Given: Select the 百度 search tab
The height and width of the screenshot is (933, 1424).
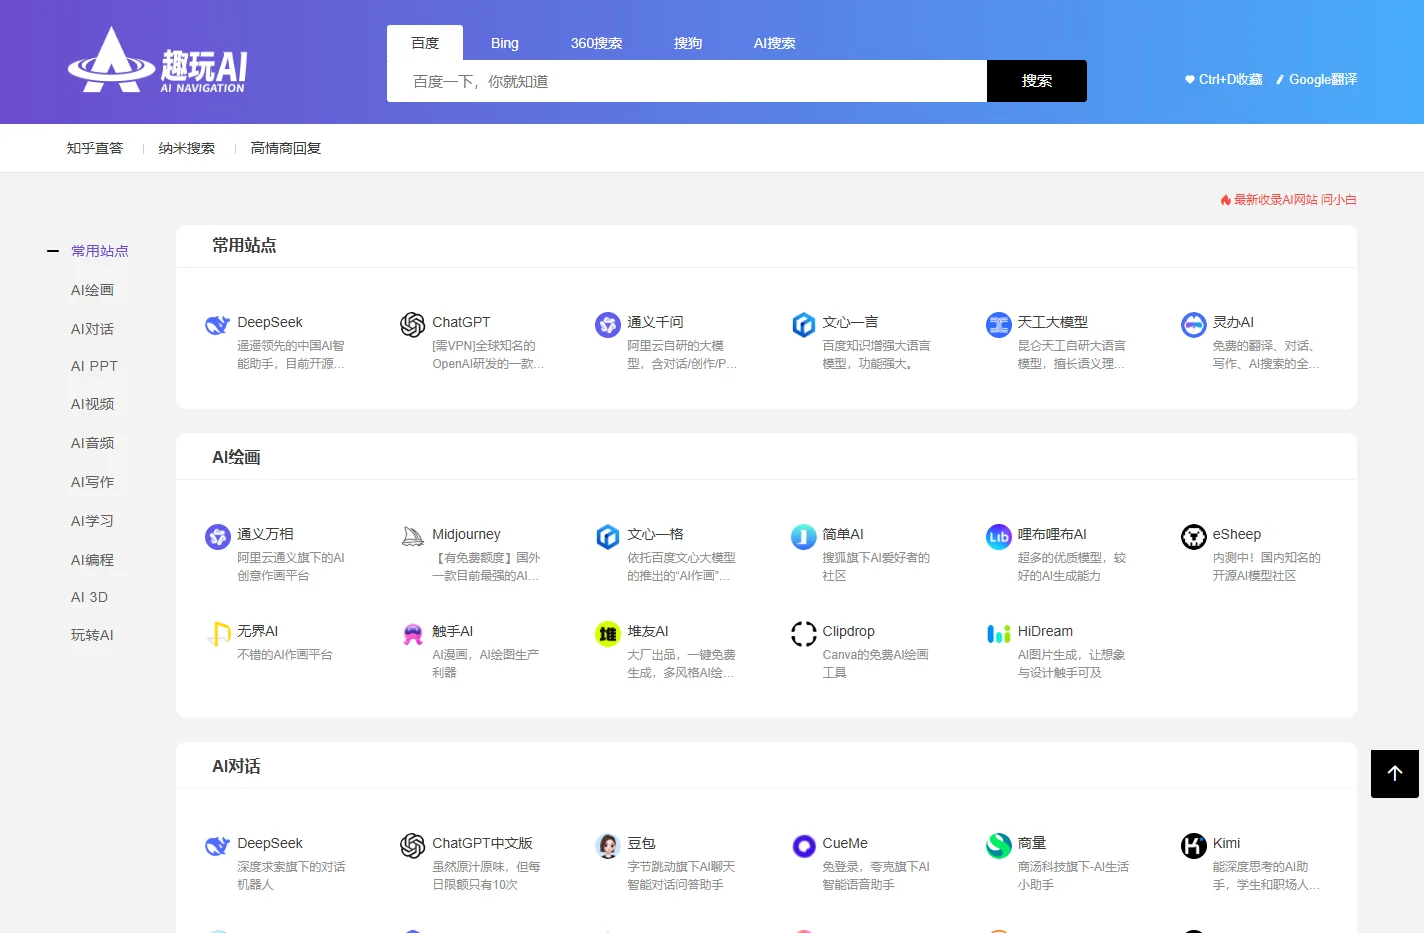Looking at the screenshot, I should [x=425, y=43].
